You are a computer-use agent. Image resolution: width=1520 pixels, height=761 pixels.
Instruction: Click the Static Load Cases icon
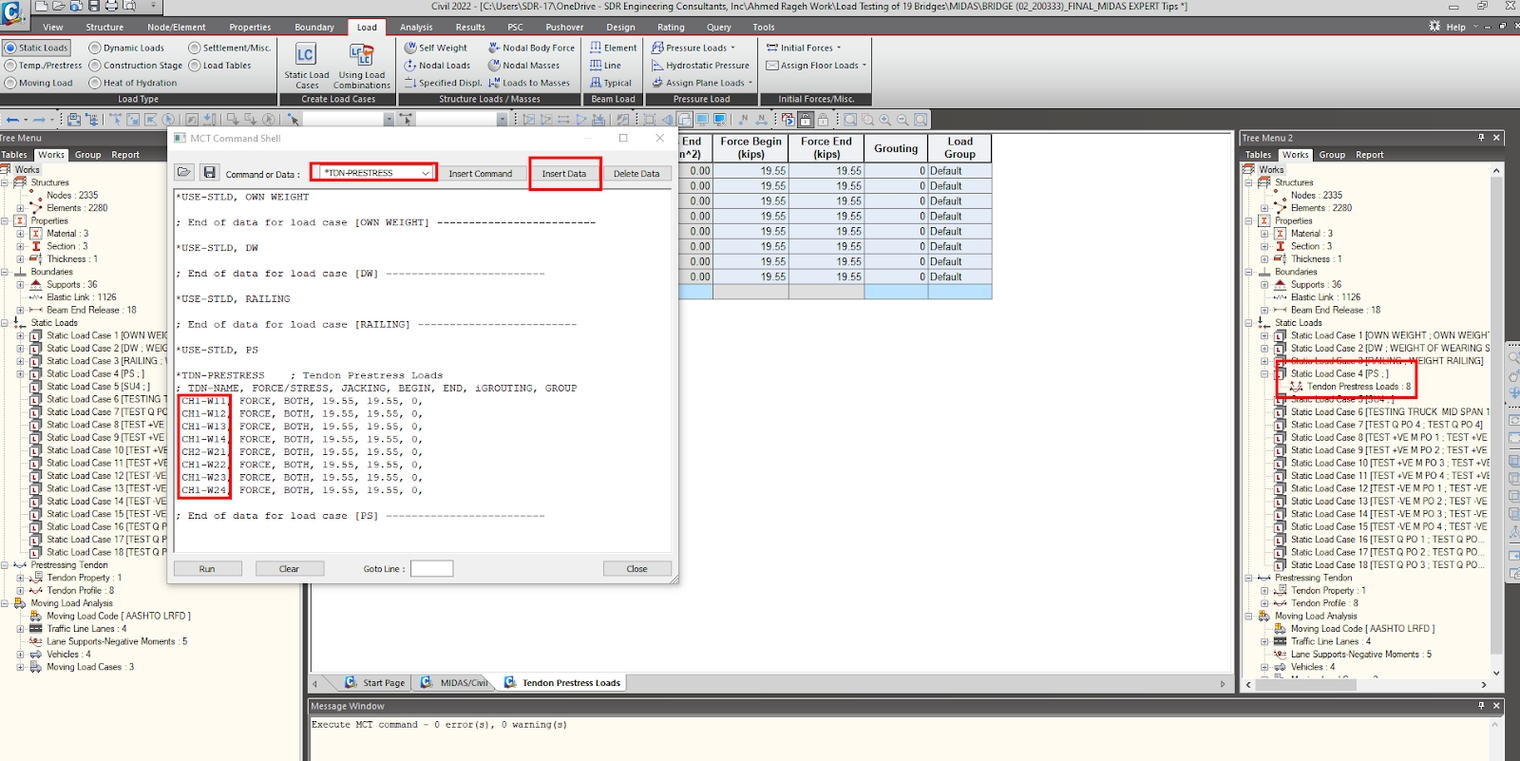coord(306,56)
